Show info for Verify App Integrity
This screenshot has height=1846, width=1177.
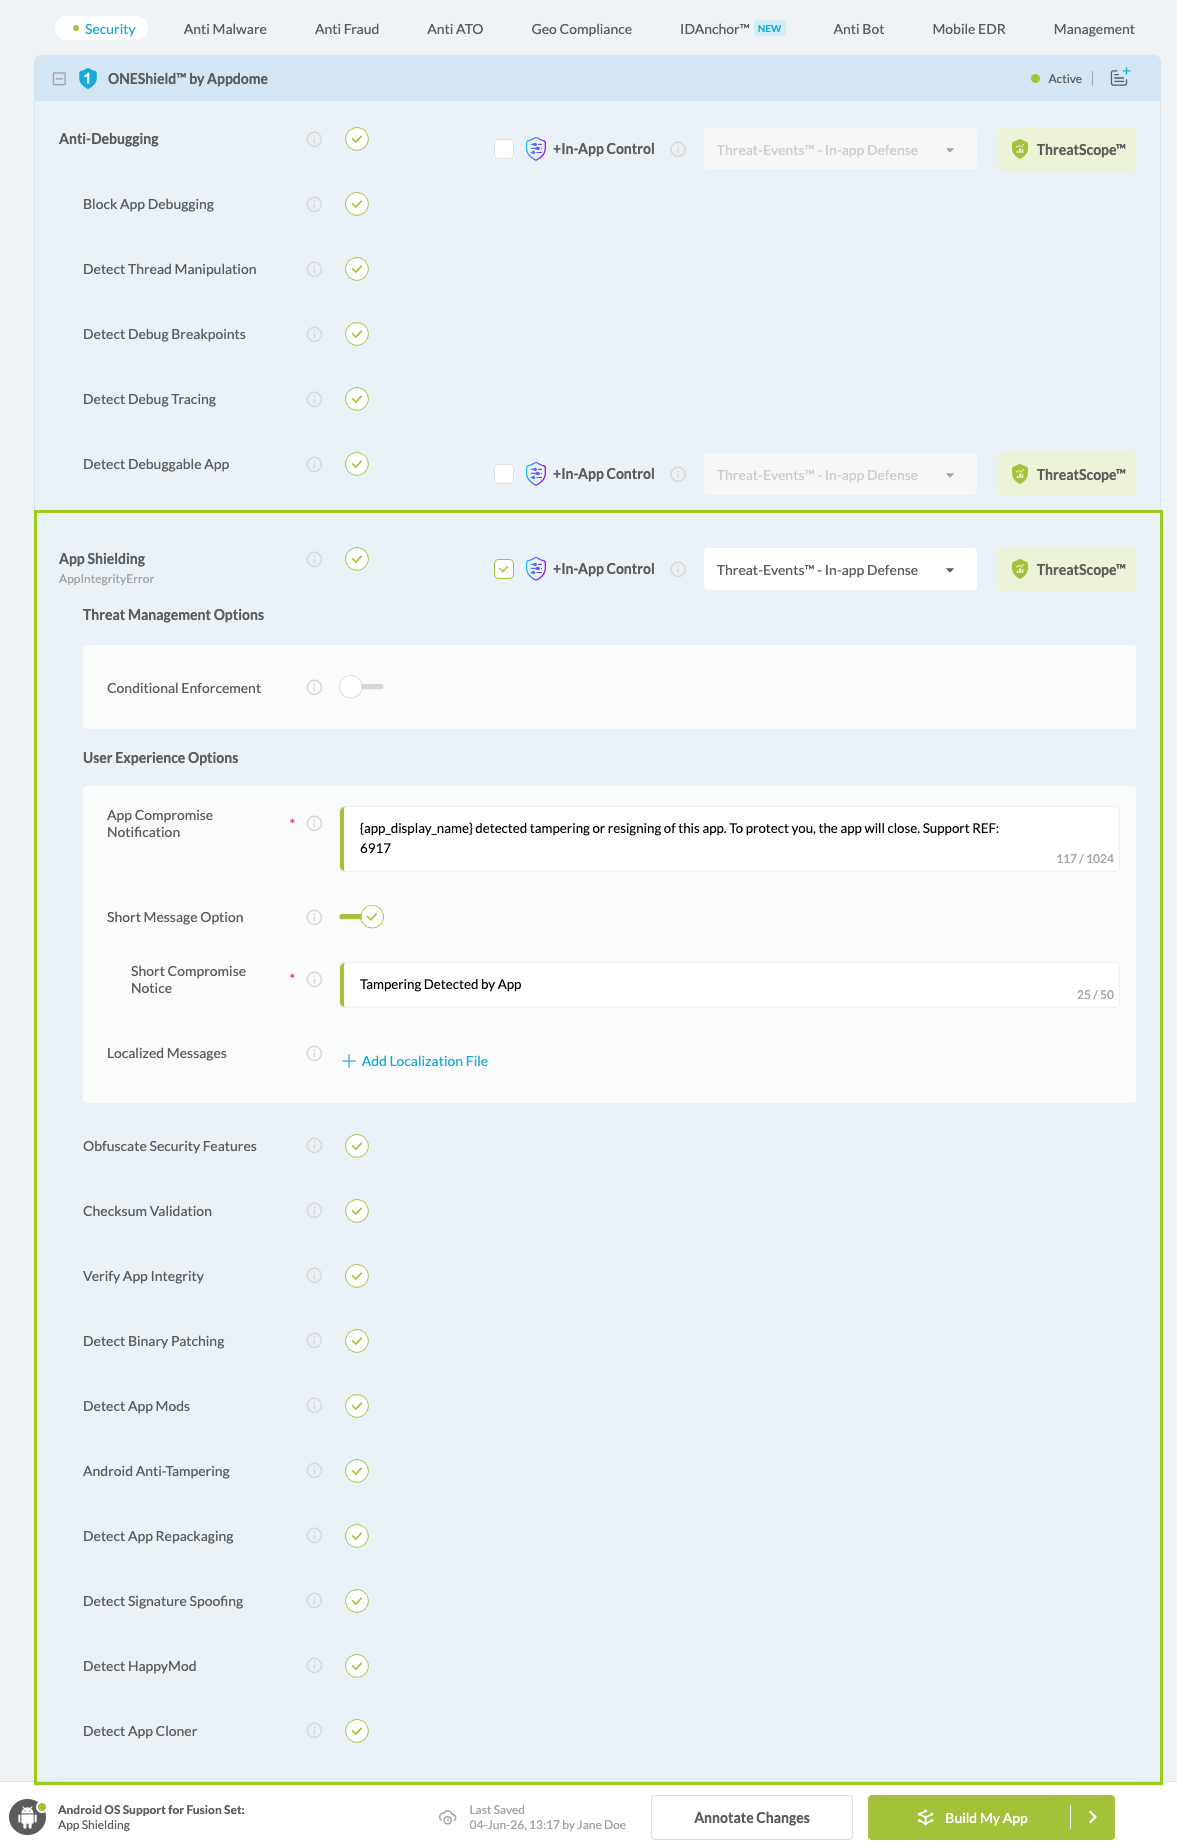(314, 1276)
